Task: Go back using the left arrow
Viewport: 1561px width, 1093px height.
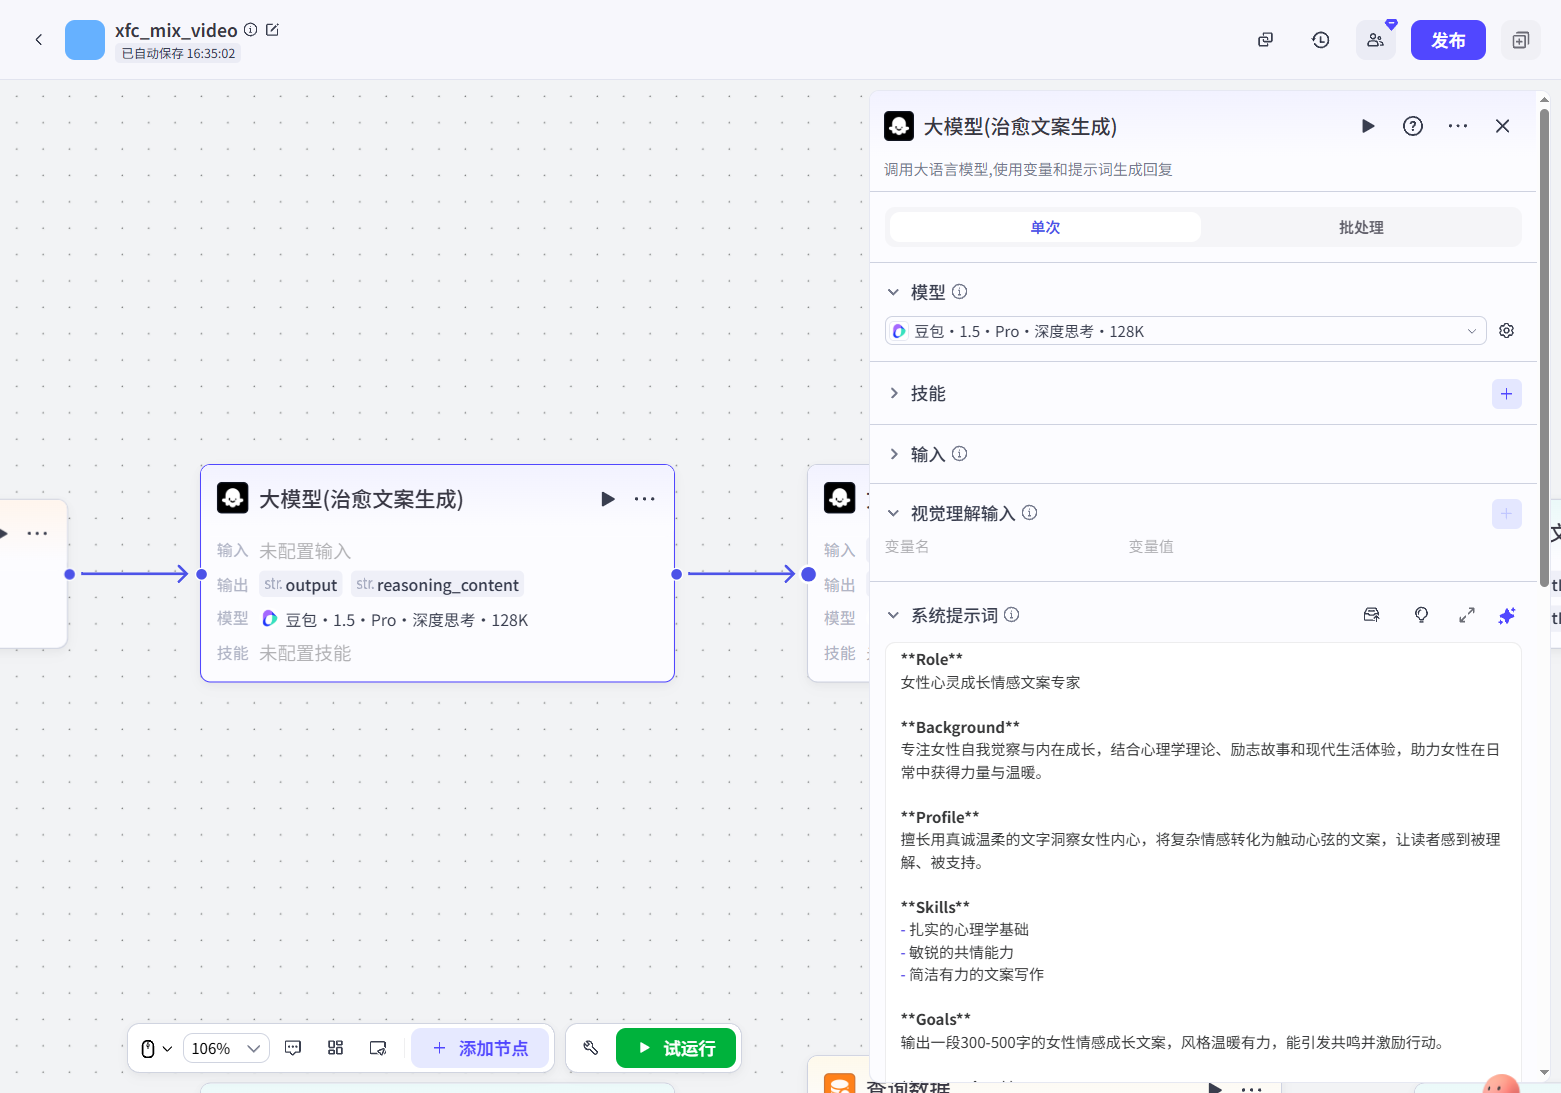Action: 39,40
